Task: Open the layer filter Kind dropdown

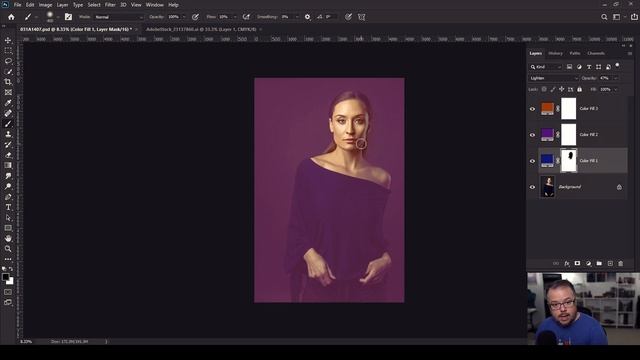Action: (546, 67)
